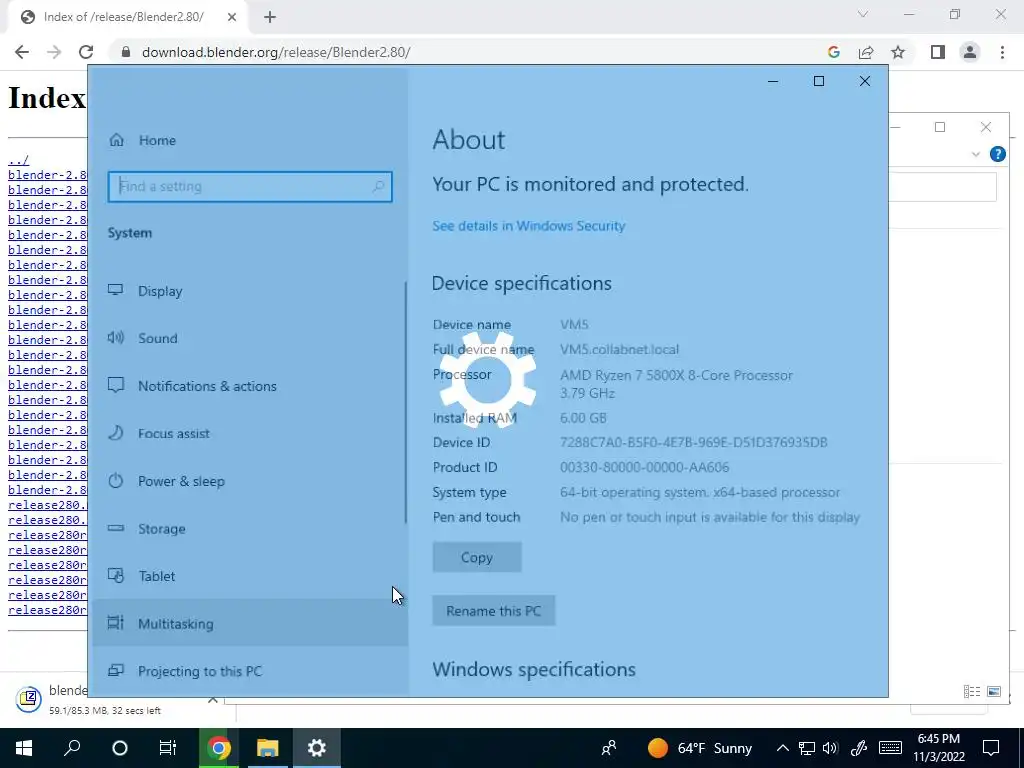This screenshot has width=1024, height=768.
Task: Click the help icon in File Explorer
Action: tap(998, 154)
